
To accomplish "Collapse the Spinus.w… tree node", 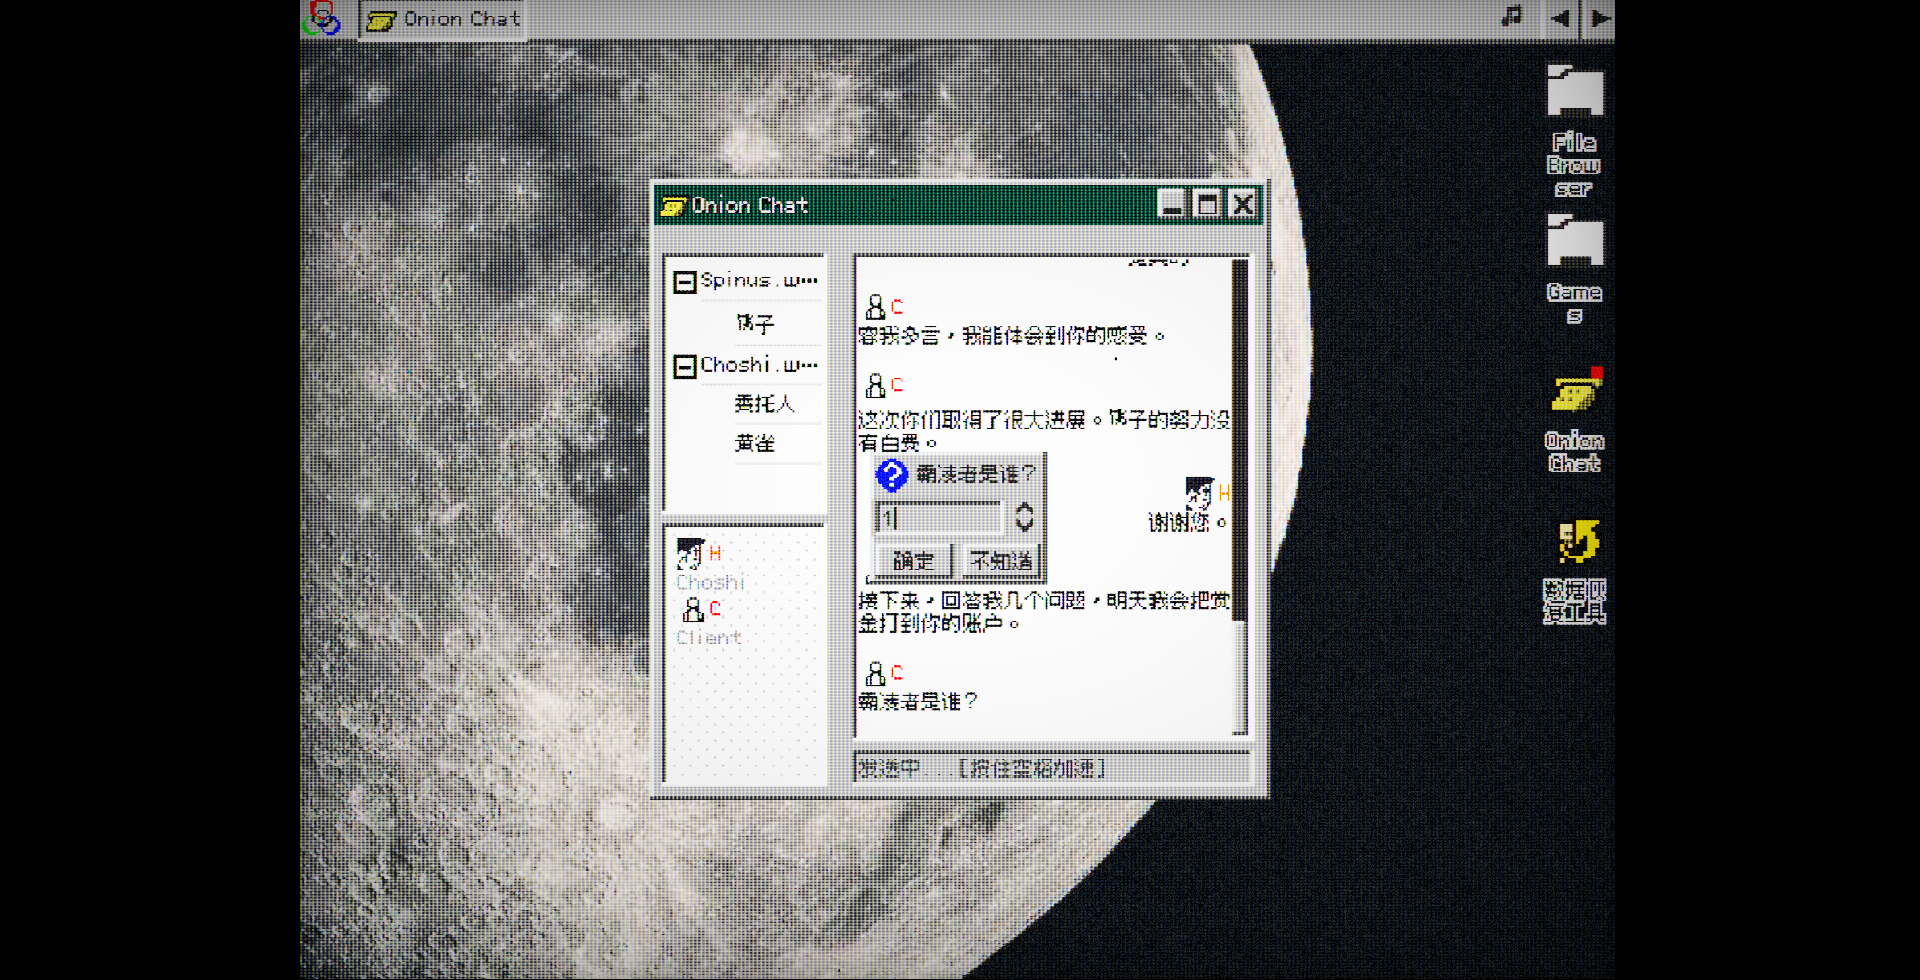I will [x=684, y=283].
